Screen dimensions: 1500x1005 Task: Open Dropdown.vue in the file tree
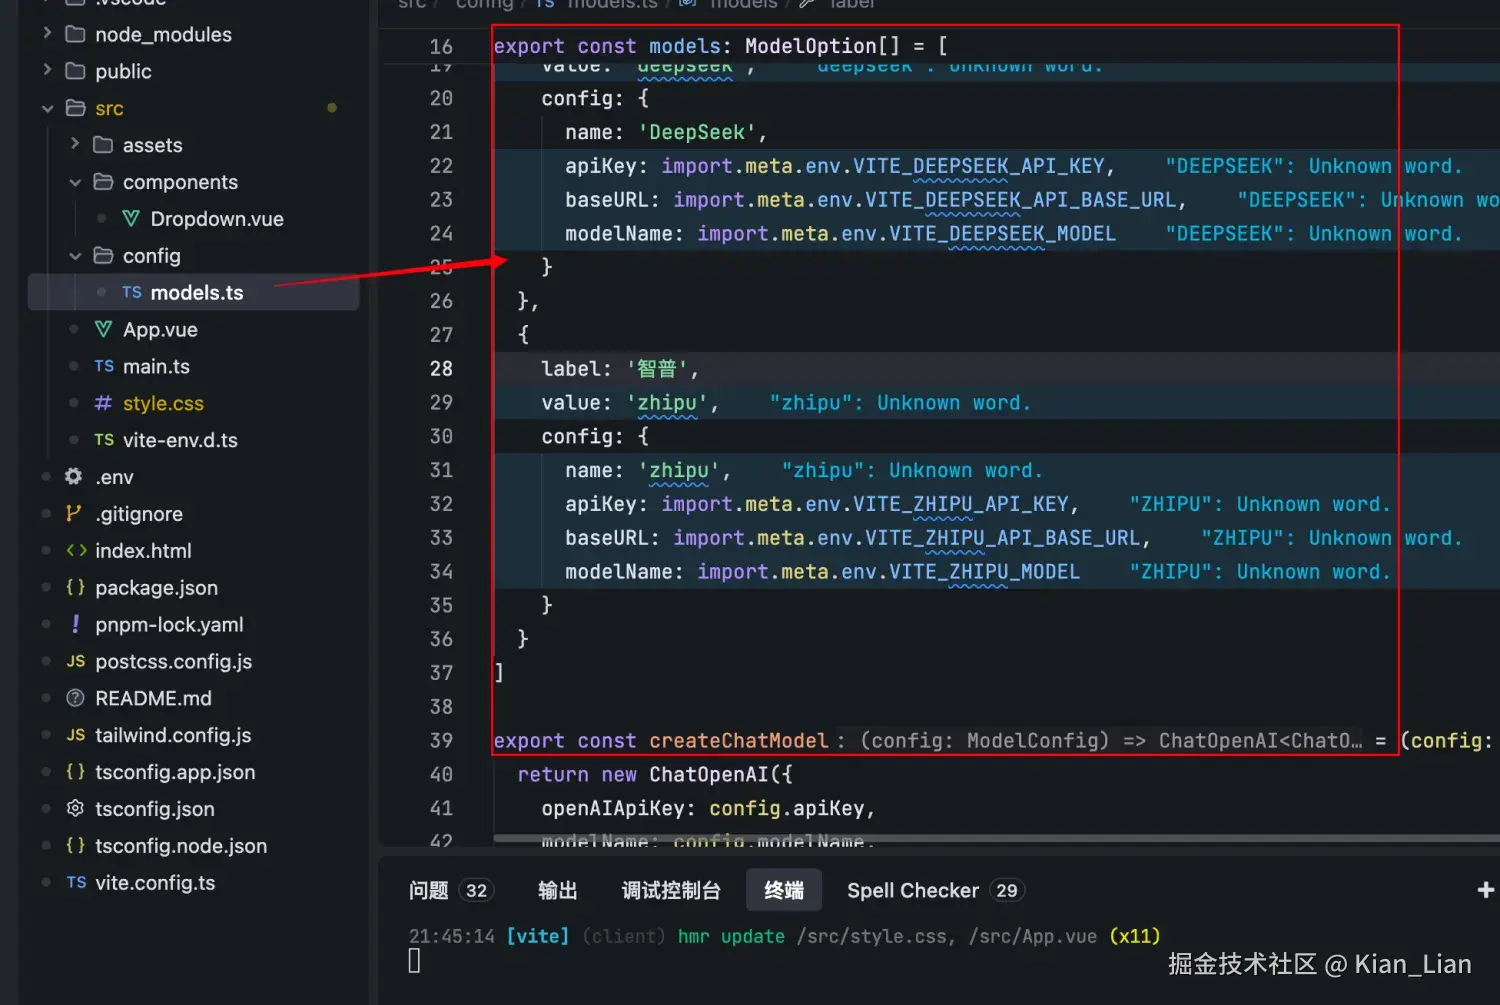point(217,219)
